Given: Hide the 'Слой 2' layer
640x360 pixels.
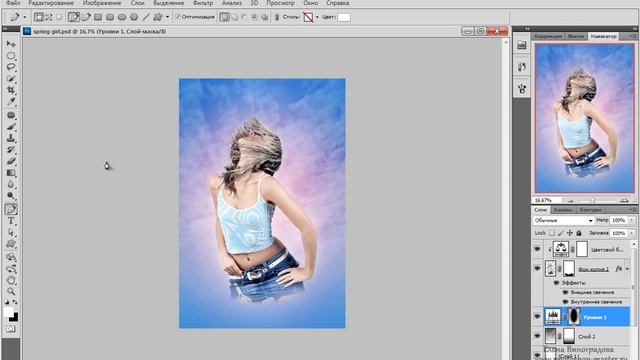Looking at the screenshot, I should pyautogui.click(x=537, y=336).
